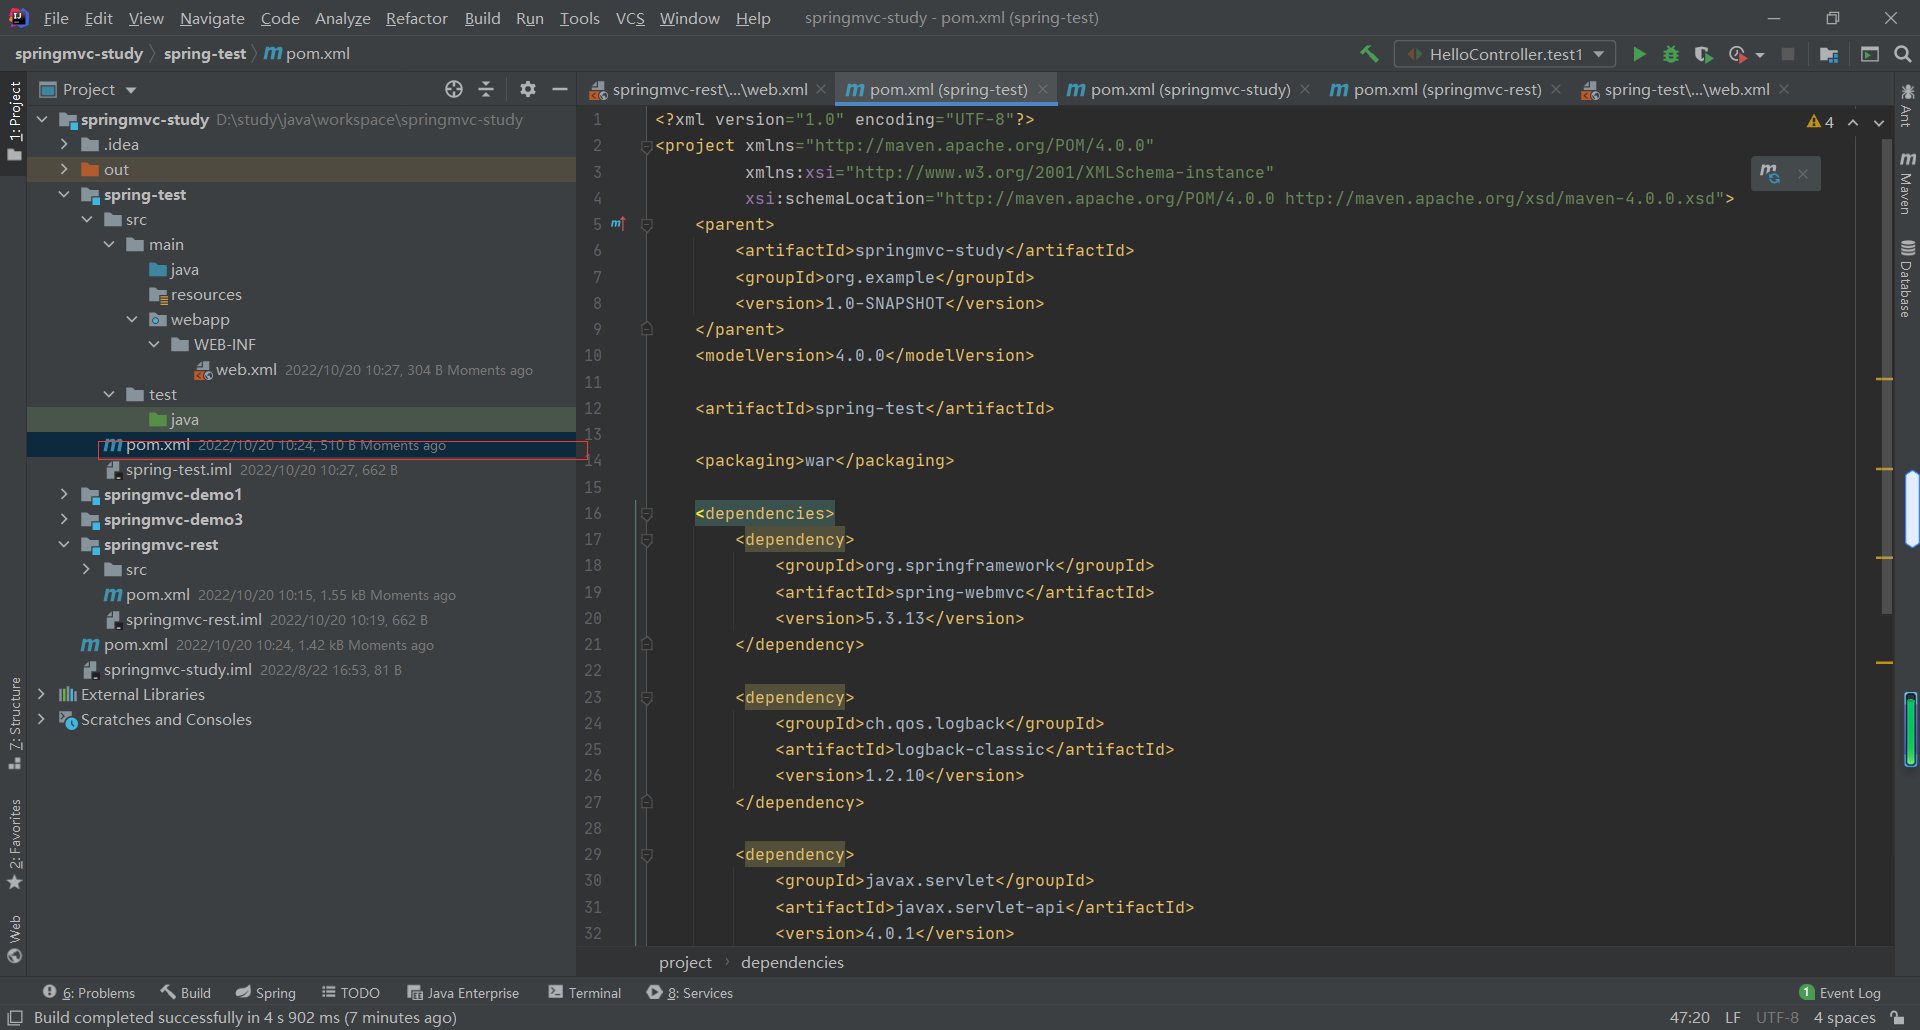Toggle the Structure tool window sidebar

click(x=15, y=722)
